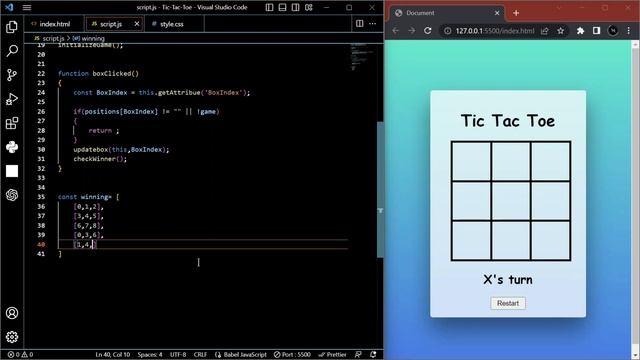
Task: Reload the browser page
Action: click(427, 31)
